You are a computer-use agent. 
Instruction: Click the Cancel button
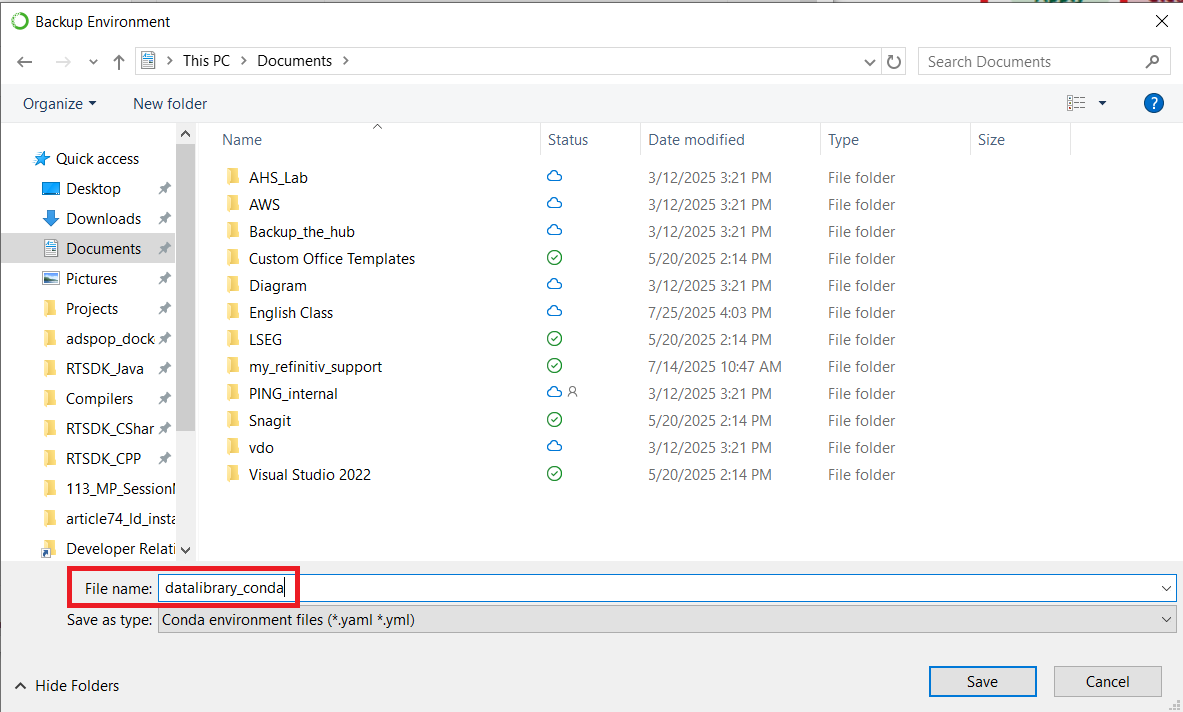(1107, 681)
